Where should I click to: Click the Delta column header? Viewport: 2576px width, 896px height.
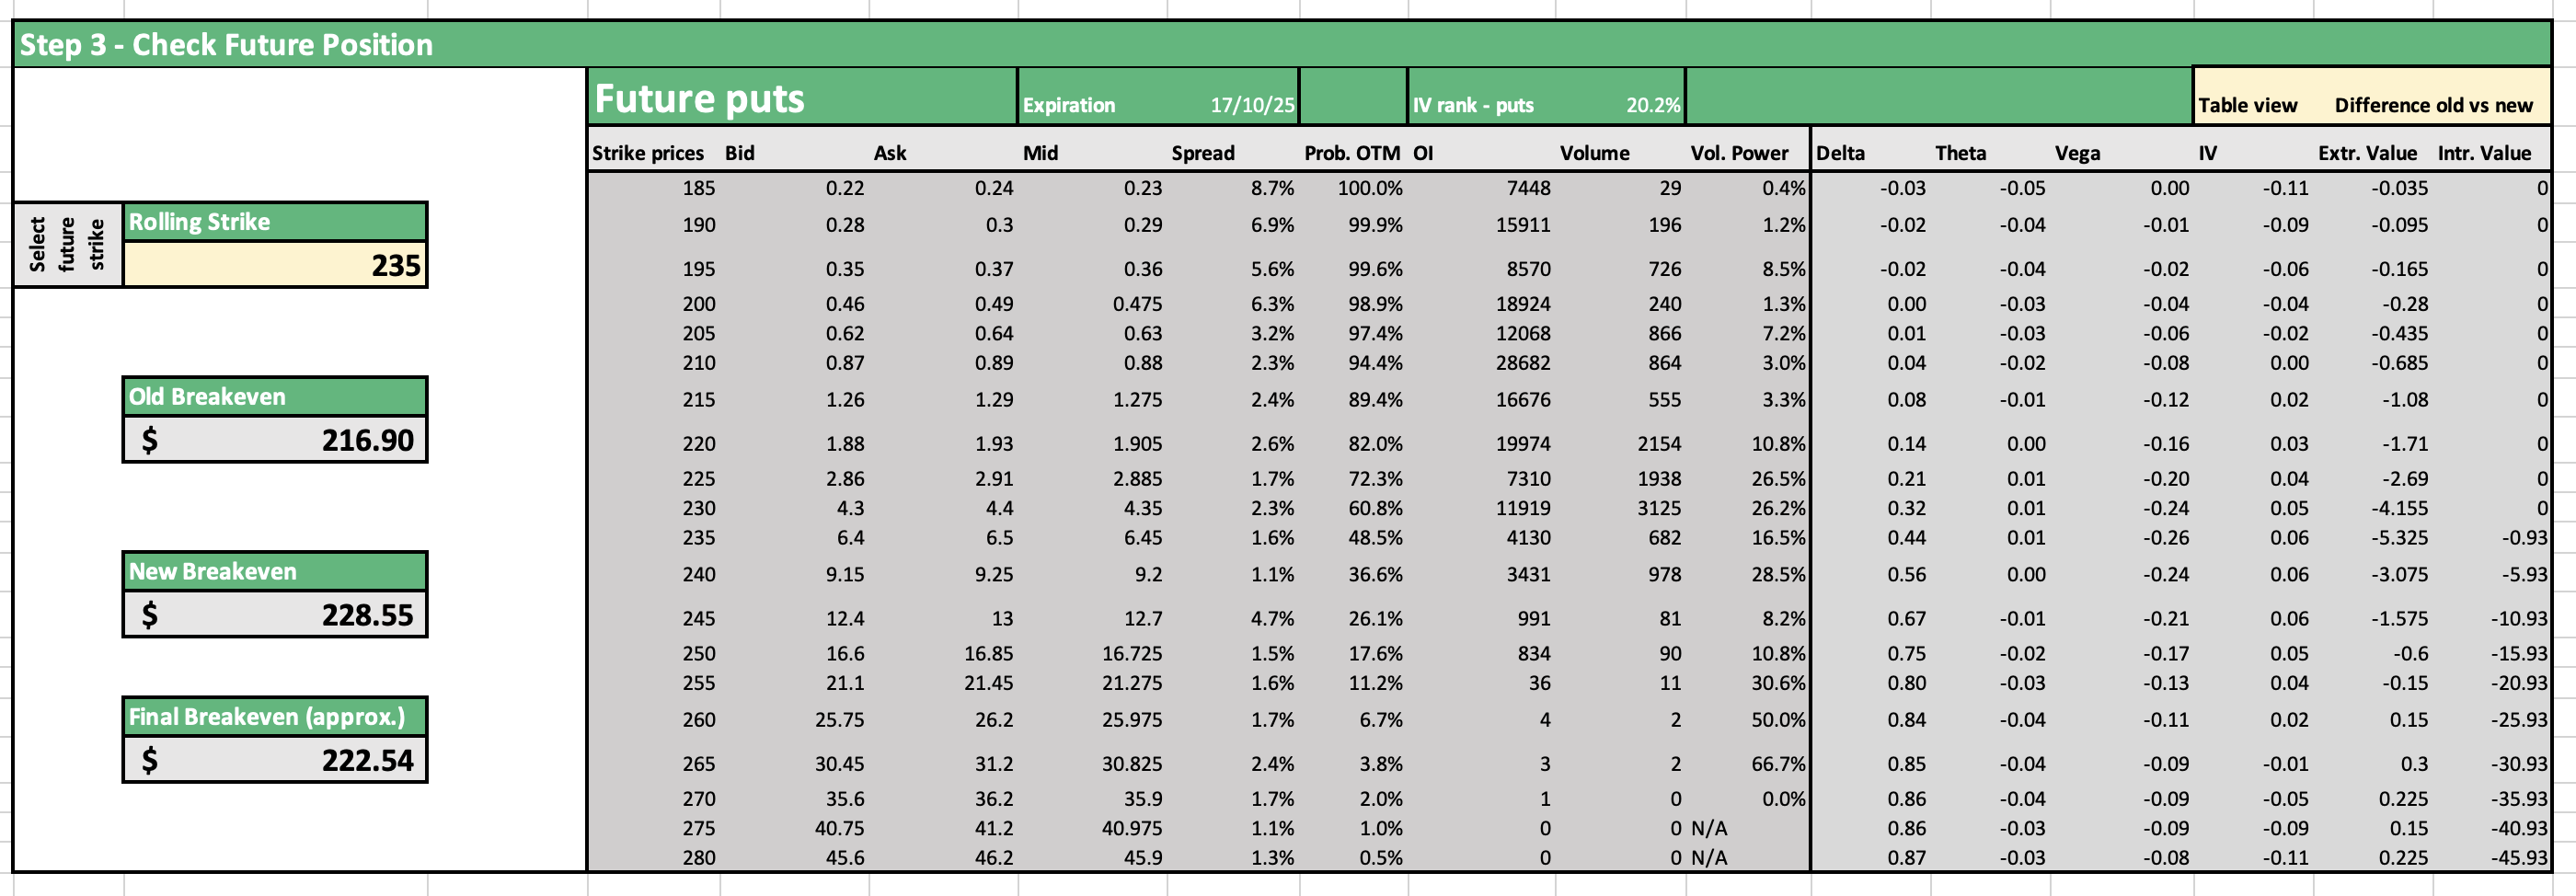pyautogui.click(x=1840, y=153)
